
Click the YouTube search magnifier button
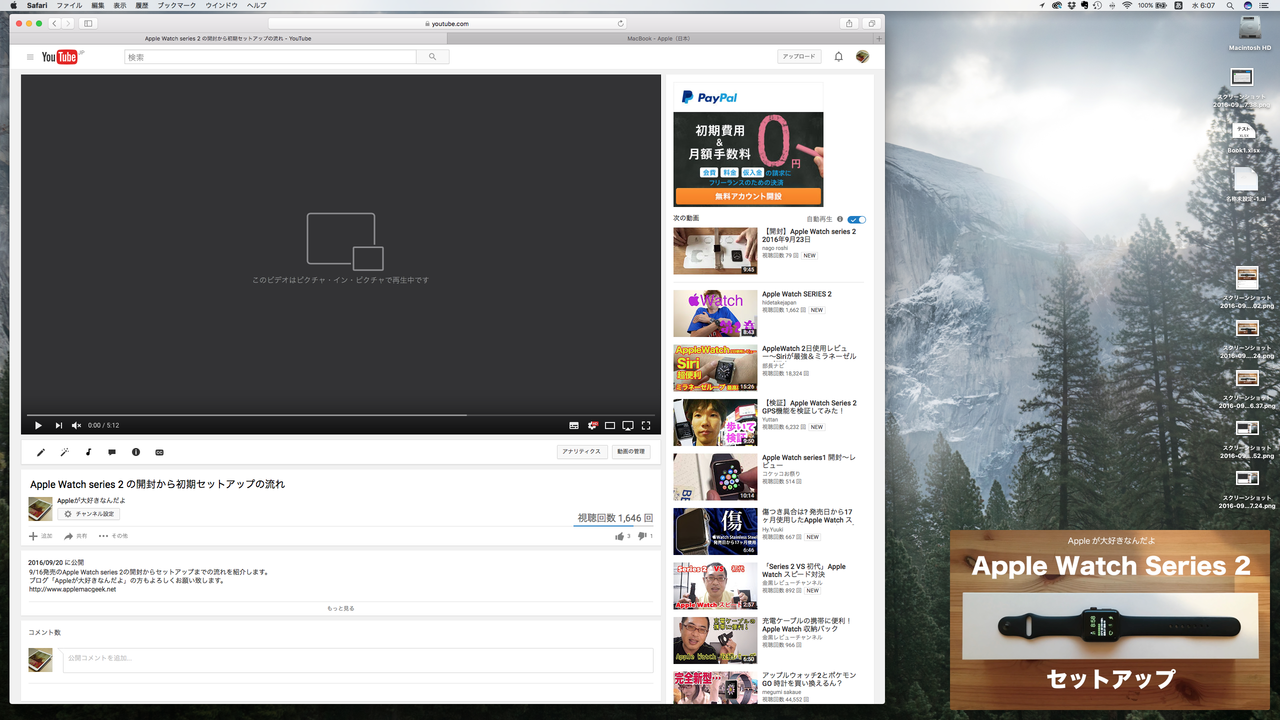pos(432,57)
